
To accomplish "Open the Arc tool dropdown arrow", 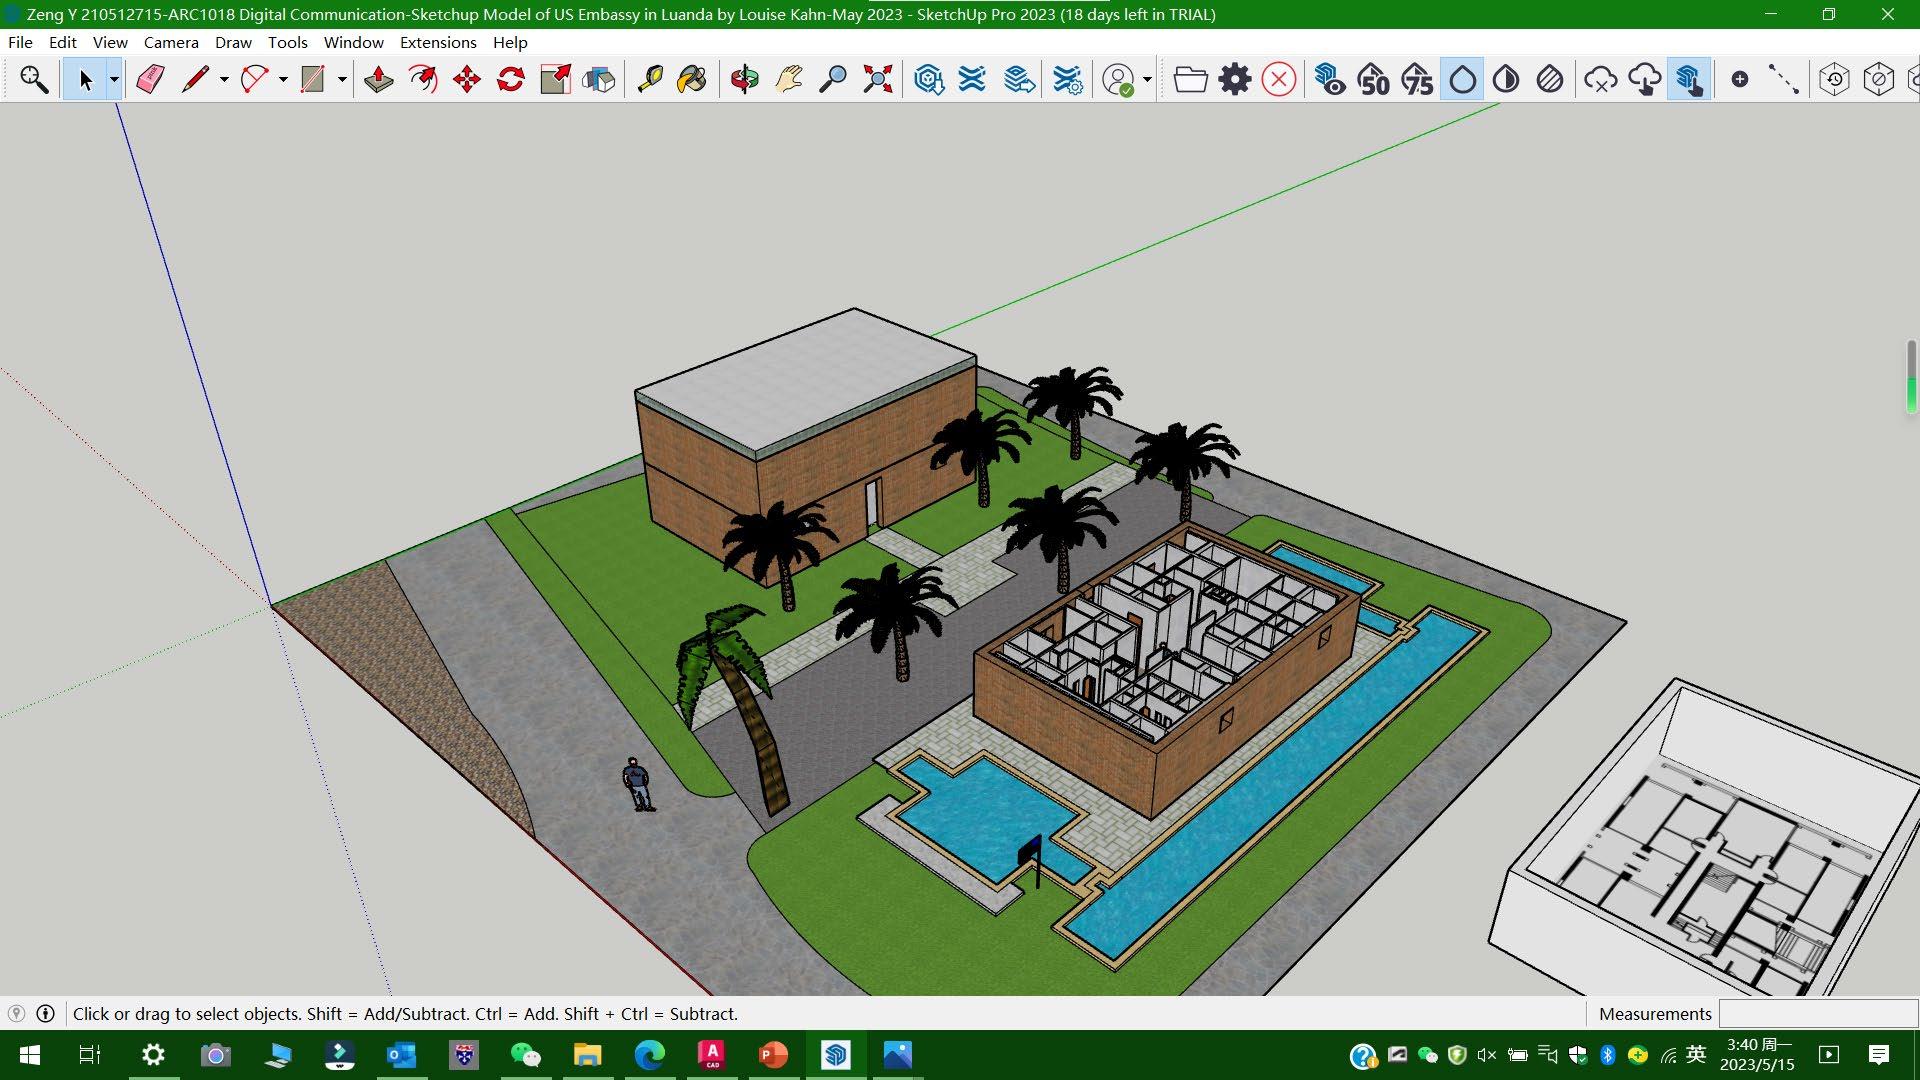I will pyautogui.click(x=283, y=79).
